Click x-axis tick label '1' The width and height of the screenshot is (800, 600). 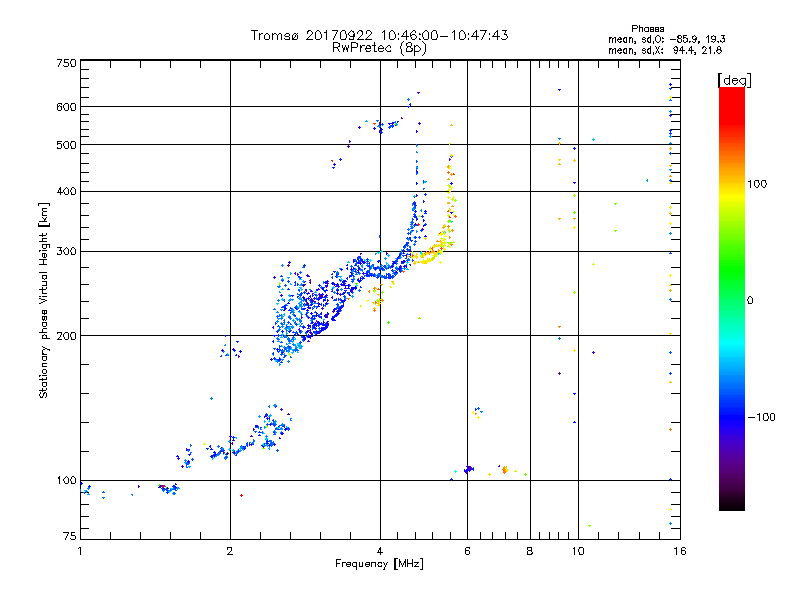[x=80, y=551]
